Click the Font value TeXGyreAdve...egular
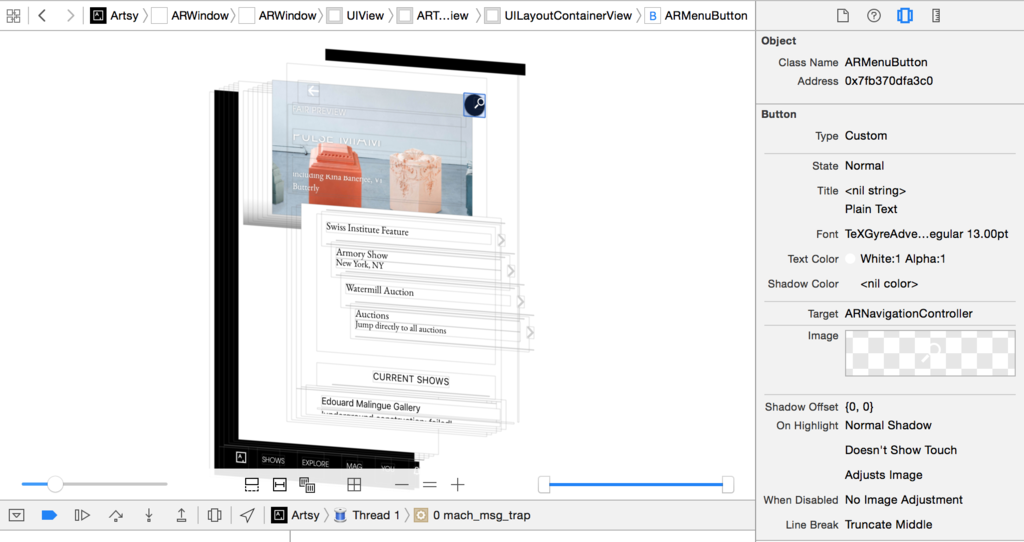1024x542 pixels. click(926, 234)
